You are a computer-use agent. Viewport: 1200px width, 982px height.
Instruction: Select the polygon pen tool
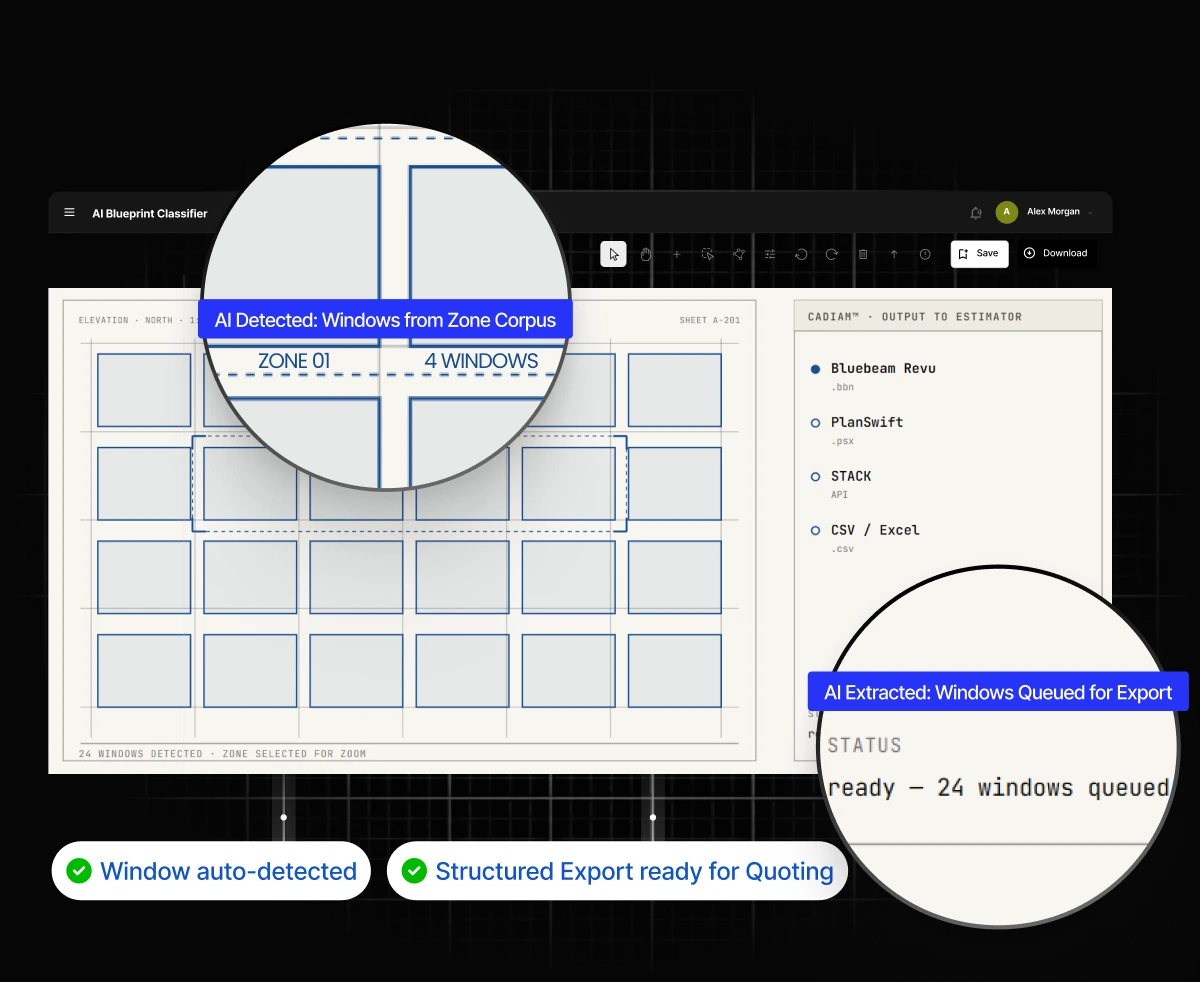coord(739,254)
